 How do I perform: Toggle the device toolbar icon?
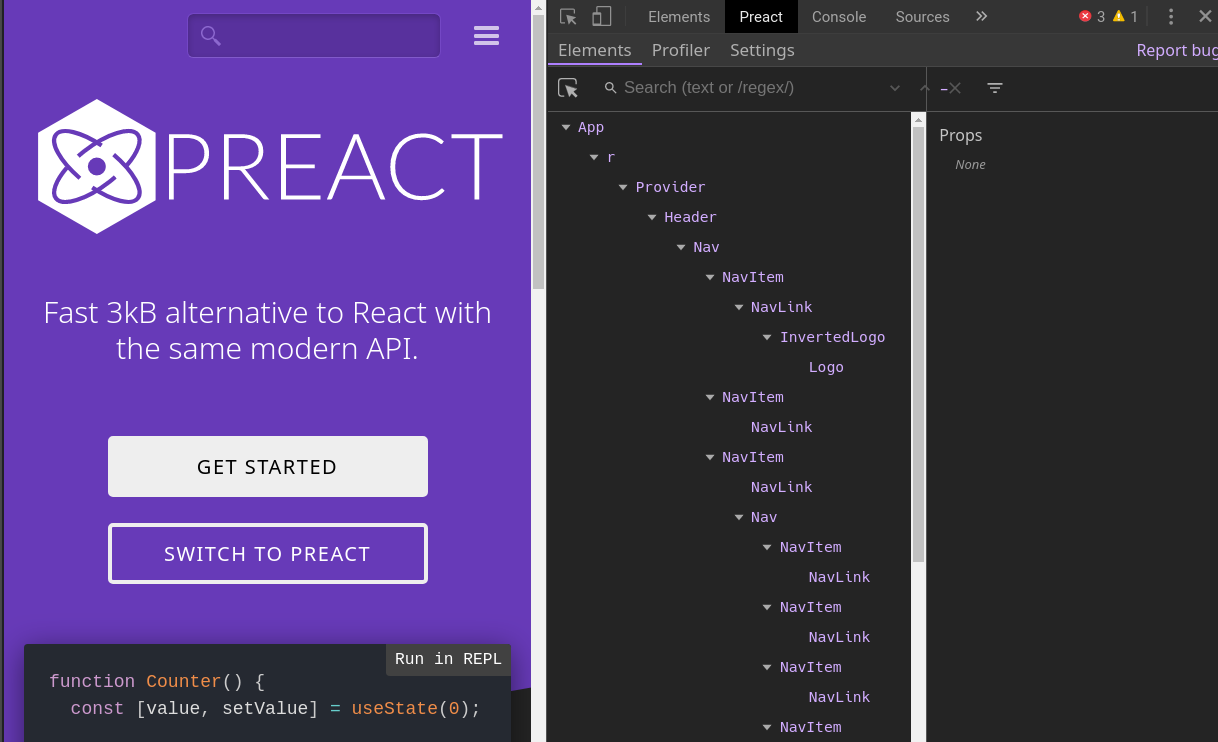(601, 16)
